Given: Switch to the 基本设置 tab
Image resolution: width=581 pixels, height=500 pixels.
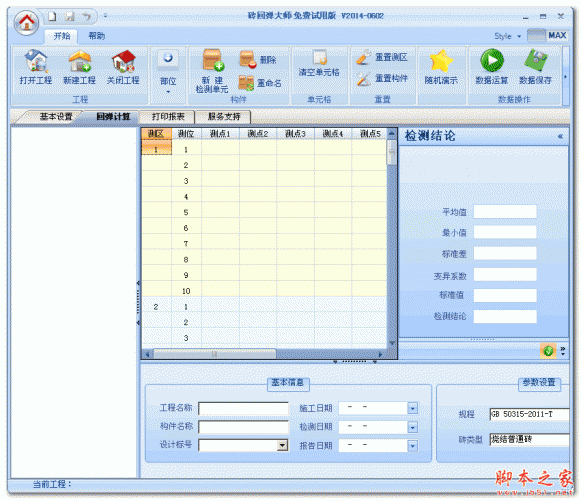Looking at the screenshot, I should [x=56, y=116].
